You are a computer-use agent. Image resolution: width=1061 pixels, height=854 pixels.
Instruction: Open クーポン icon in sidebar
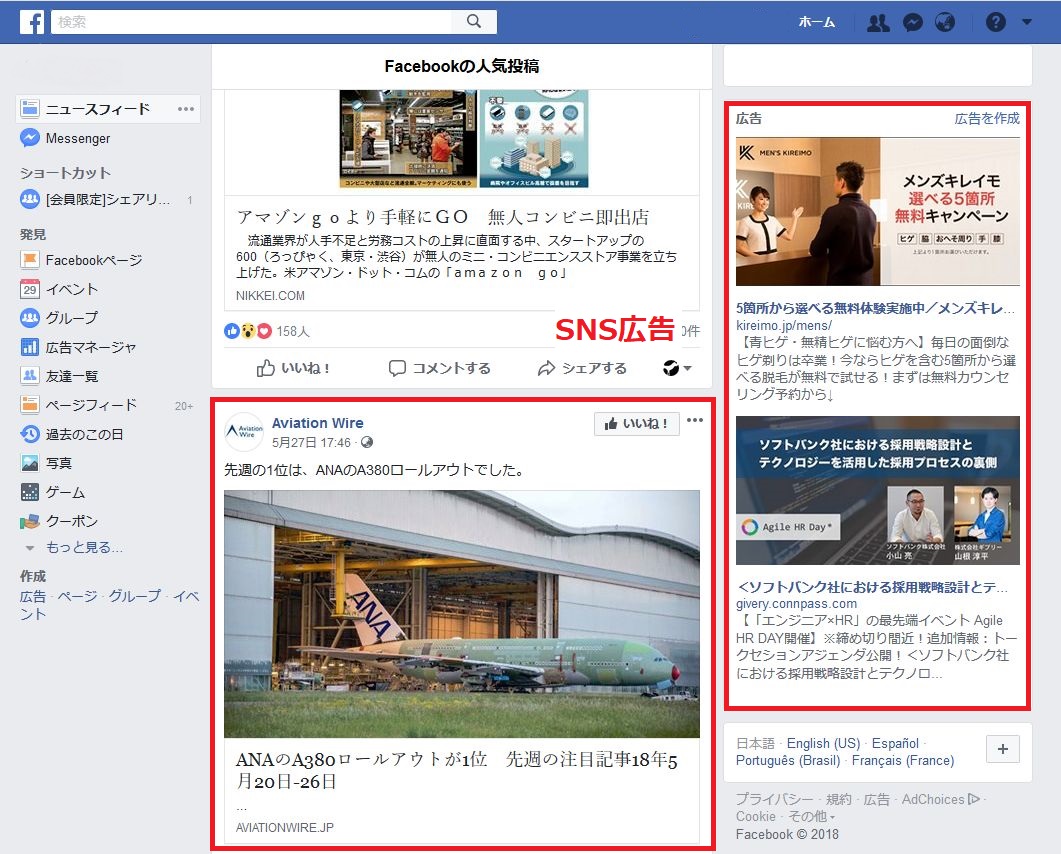click(30, 521)
